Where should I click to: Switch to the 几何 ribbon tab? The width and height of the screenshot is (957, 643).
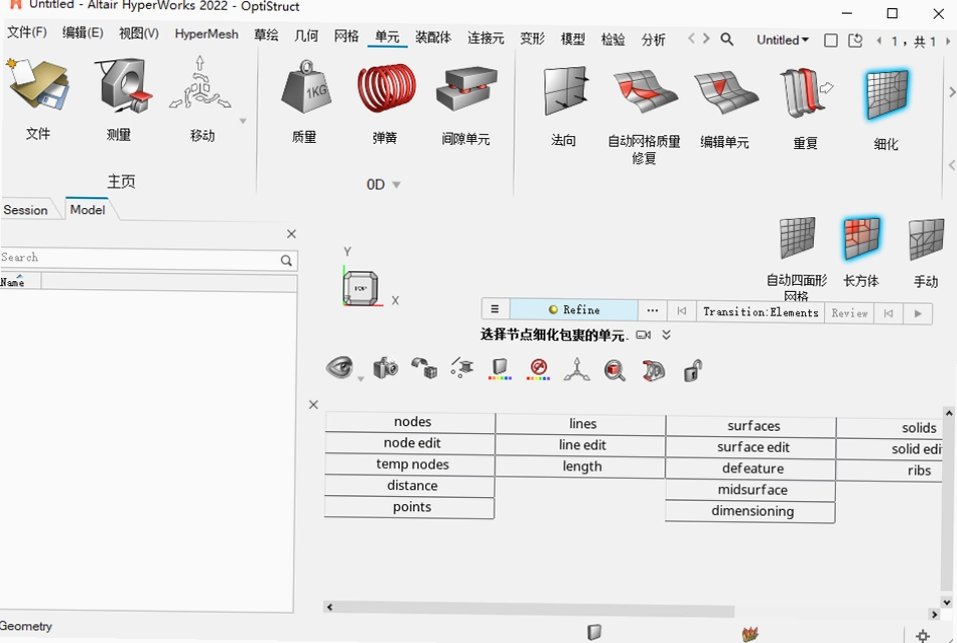coord(306,36)
